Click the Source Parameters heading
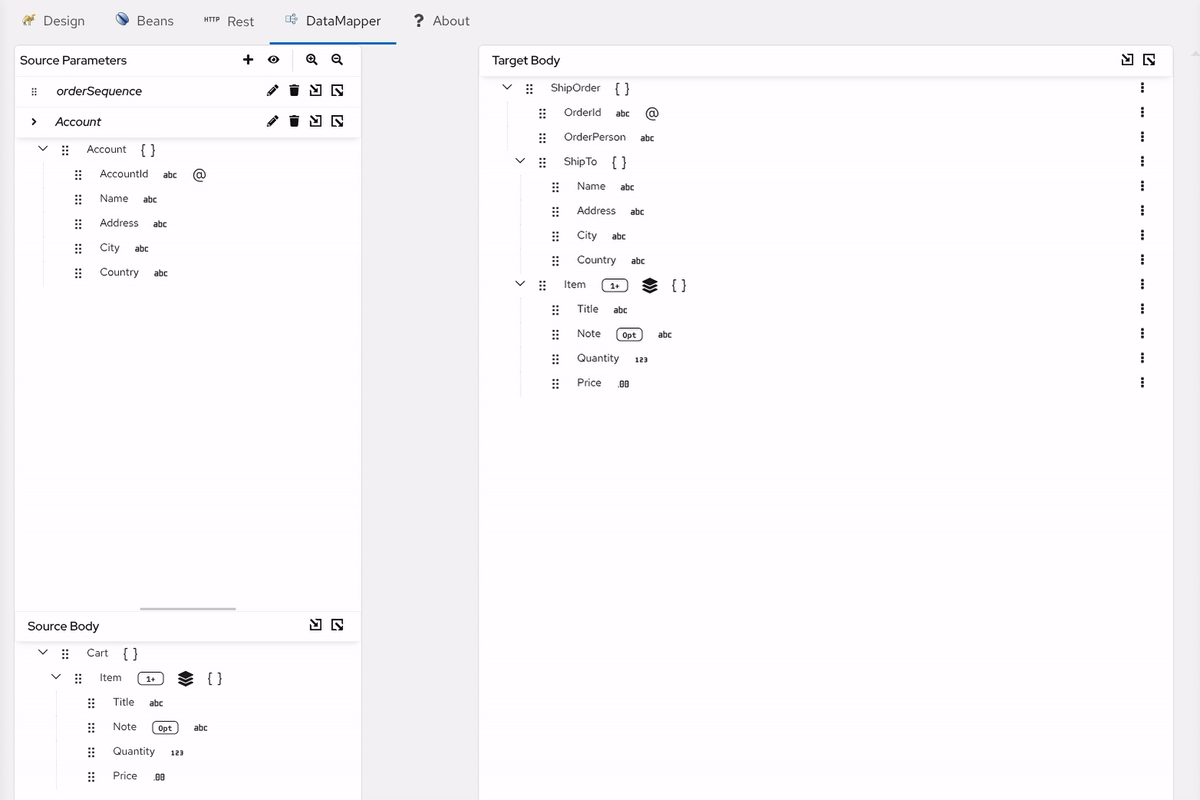 pos(73,60)
